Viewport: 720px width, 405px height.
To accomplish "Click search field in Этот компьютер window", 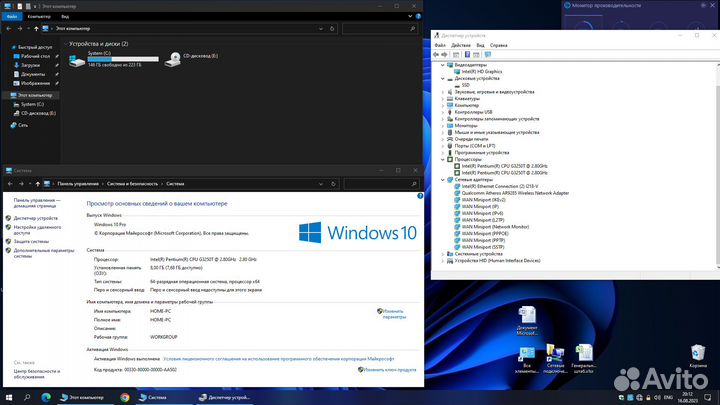I will tap(380, 28).
